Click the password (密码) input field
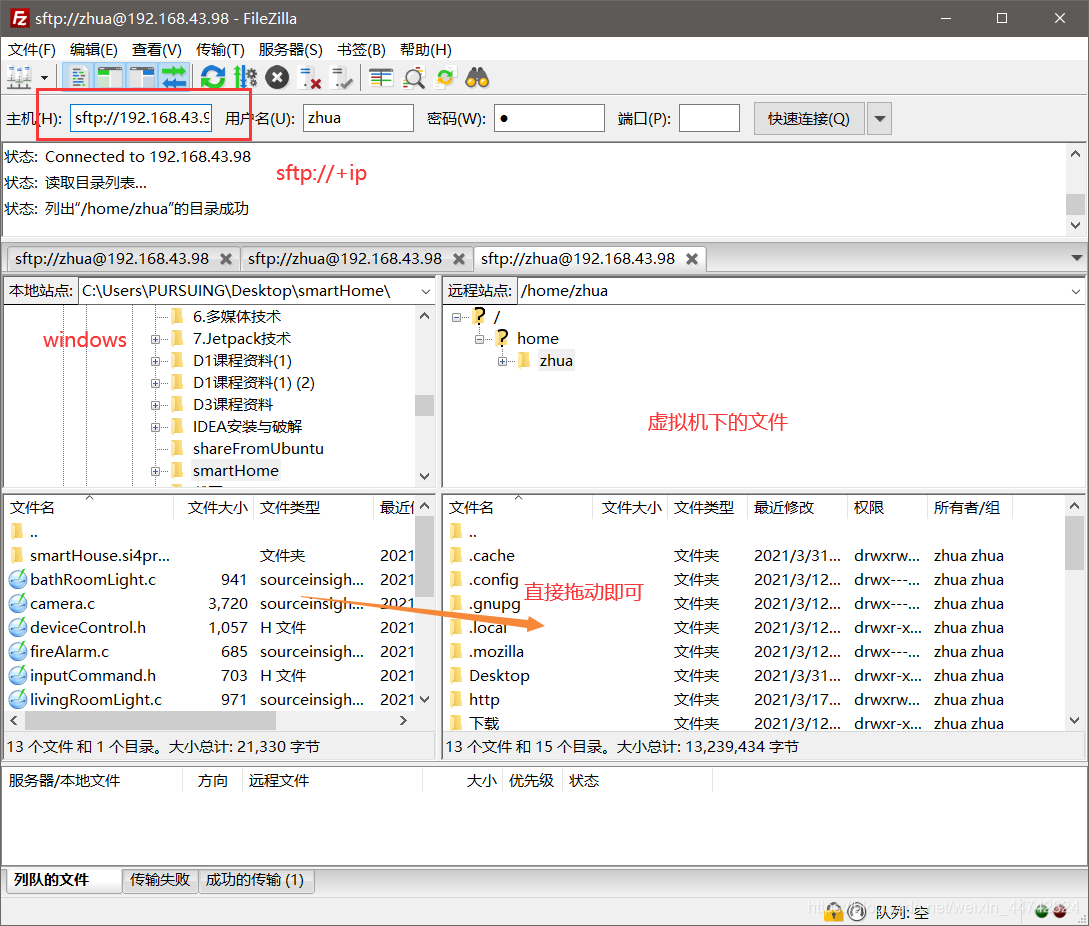The height and width of the screenshot is (926, 1089). click(549, 117)
